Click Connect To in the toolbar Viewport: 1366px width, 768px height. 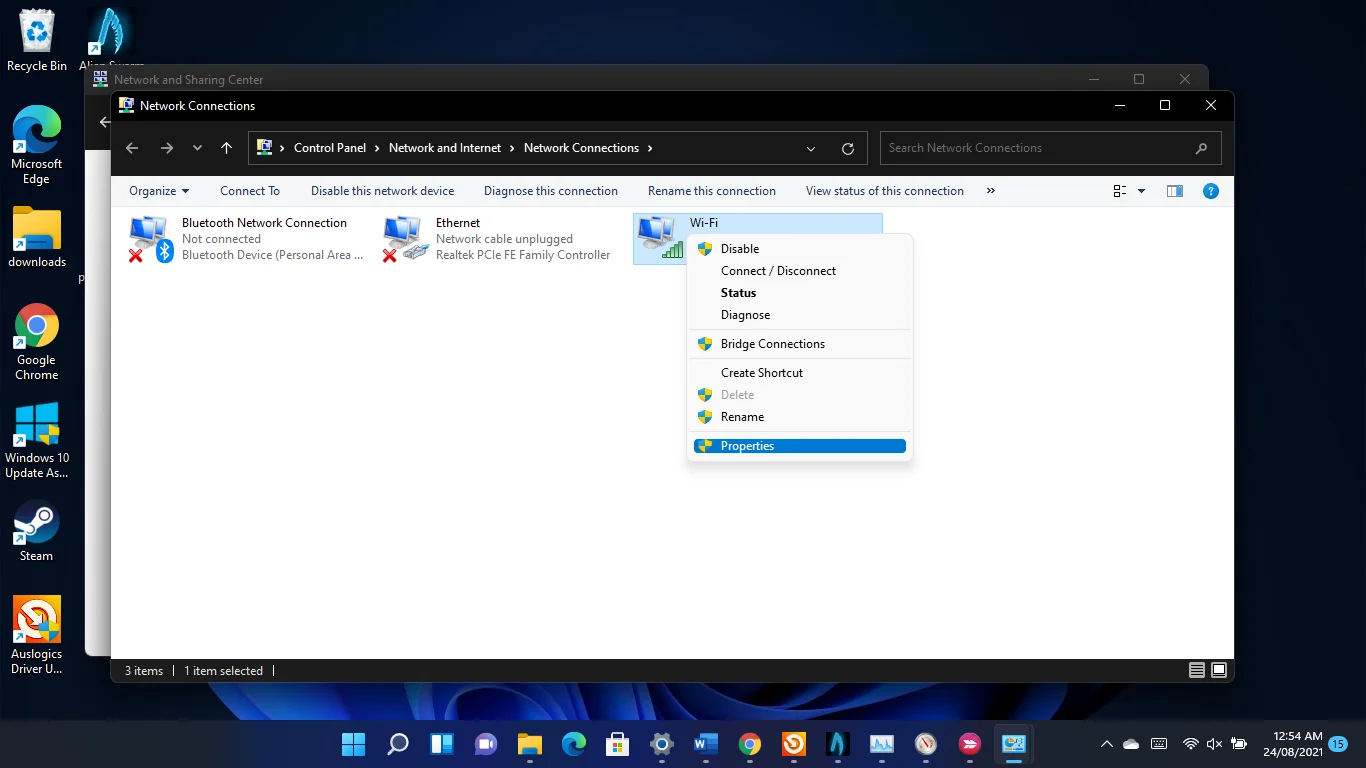[x=250, y=191]
